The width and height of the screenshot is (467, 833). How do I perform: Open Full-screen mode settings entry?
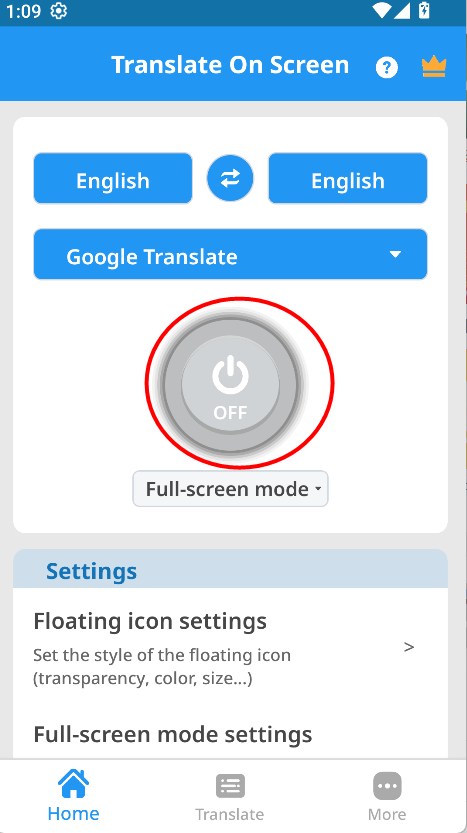coord(230,735)
